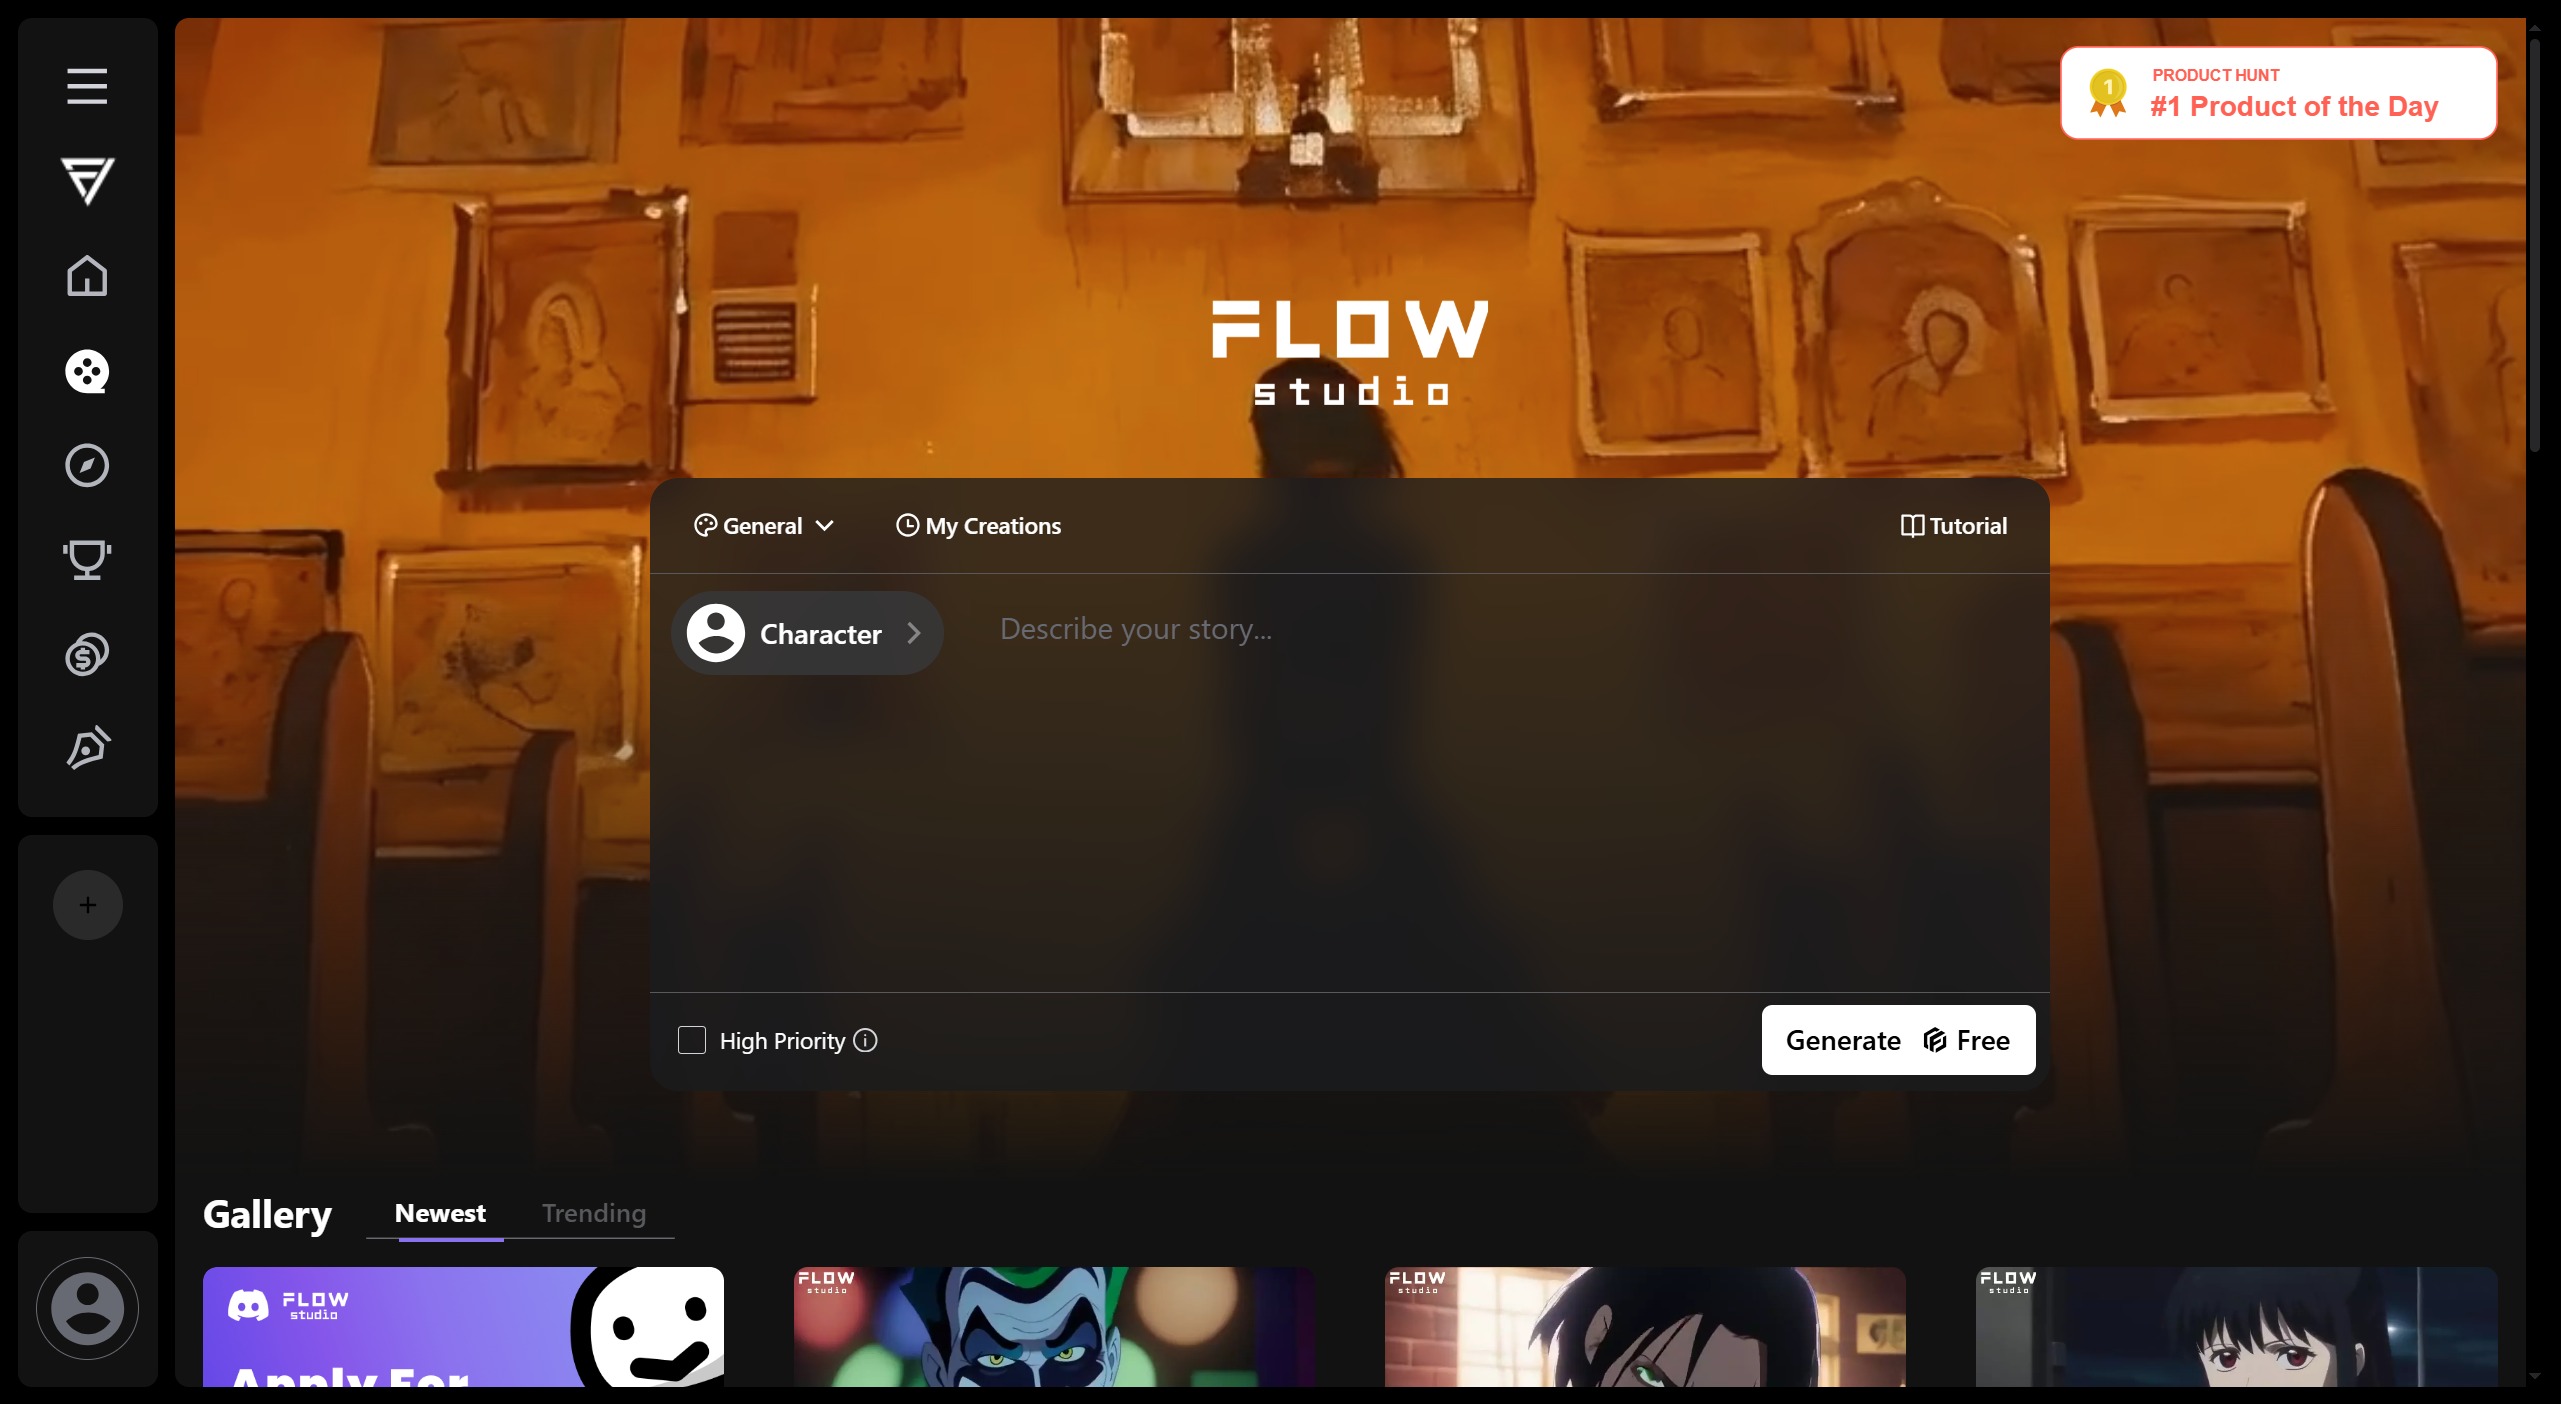The image size is (2561, 1404).
Task: Open the Flow Studio logo icon
Action: coord(86,180)
